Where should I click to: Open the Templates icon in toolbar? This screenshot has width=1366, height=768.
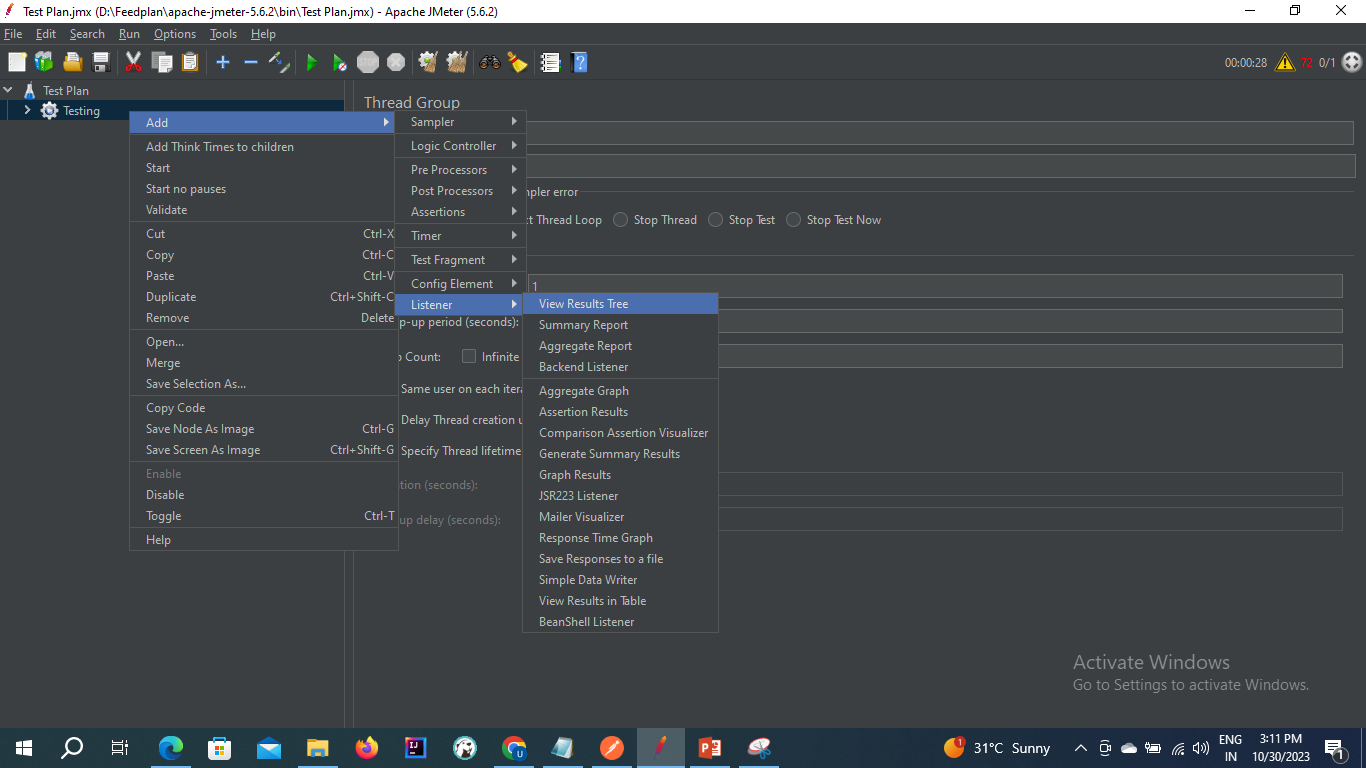(44, 62)
